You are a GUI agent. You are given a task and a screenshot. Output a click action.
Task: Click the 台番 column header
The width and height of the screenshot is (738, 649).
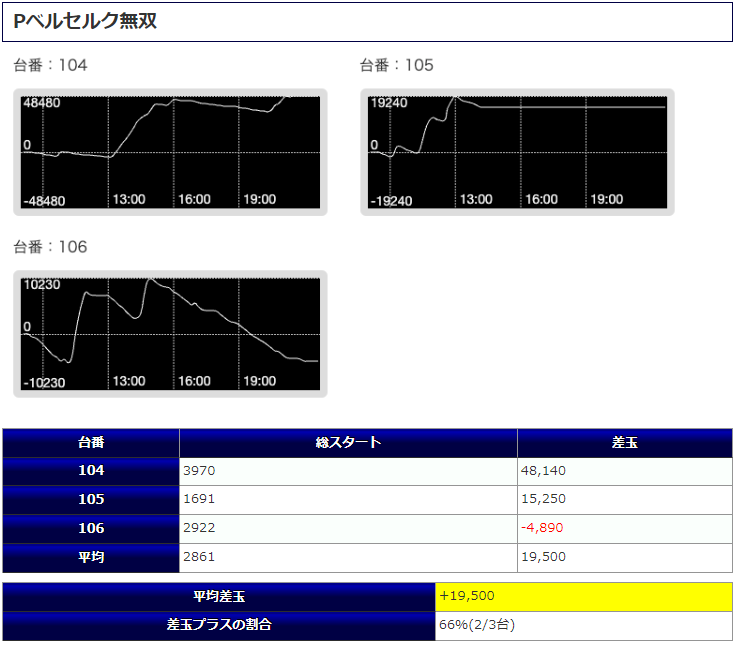click(x=91, y=443)
